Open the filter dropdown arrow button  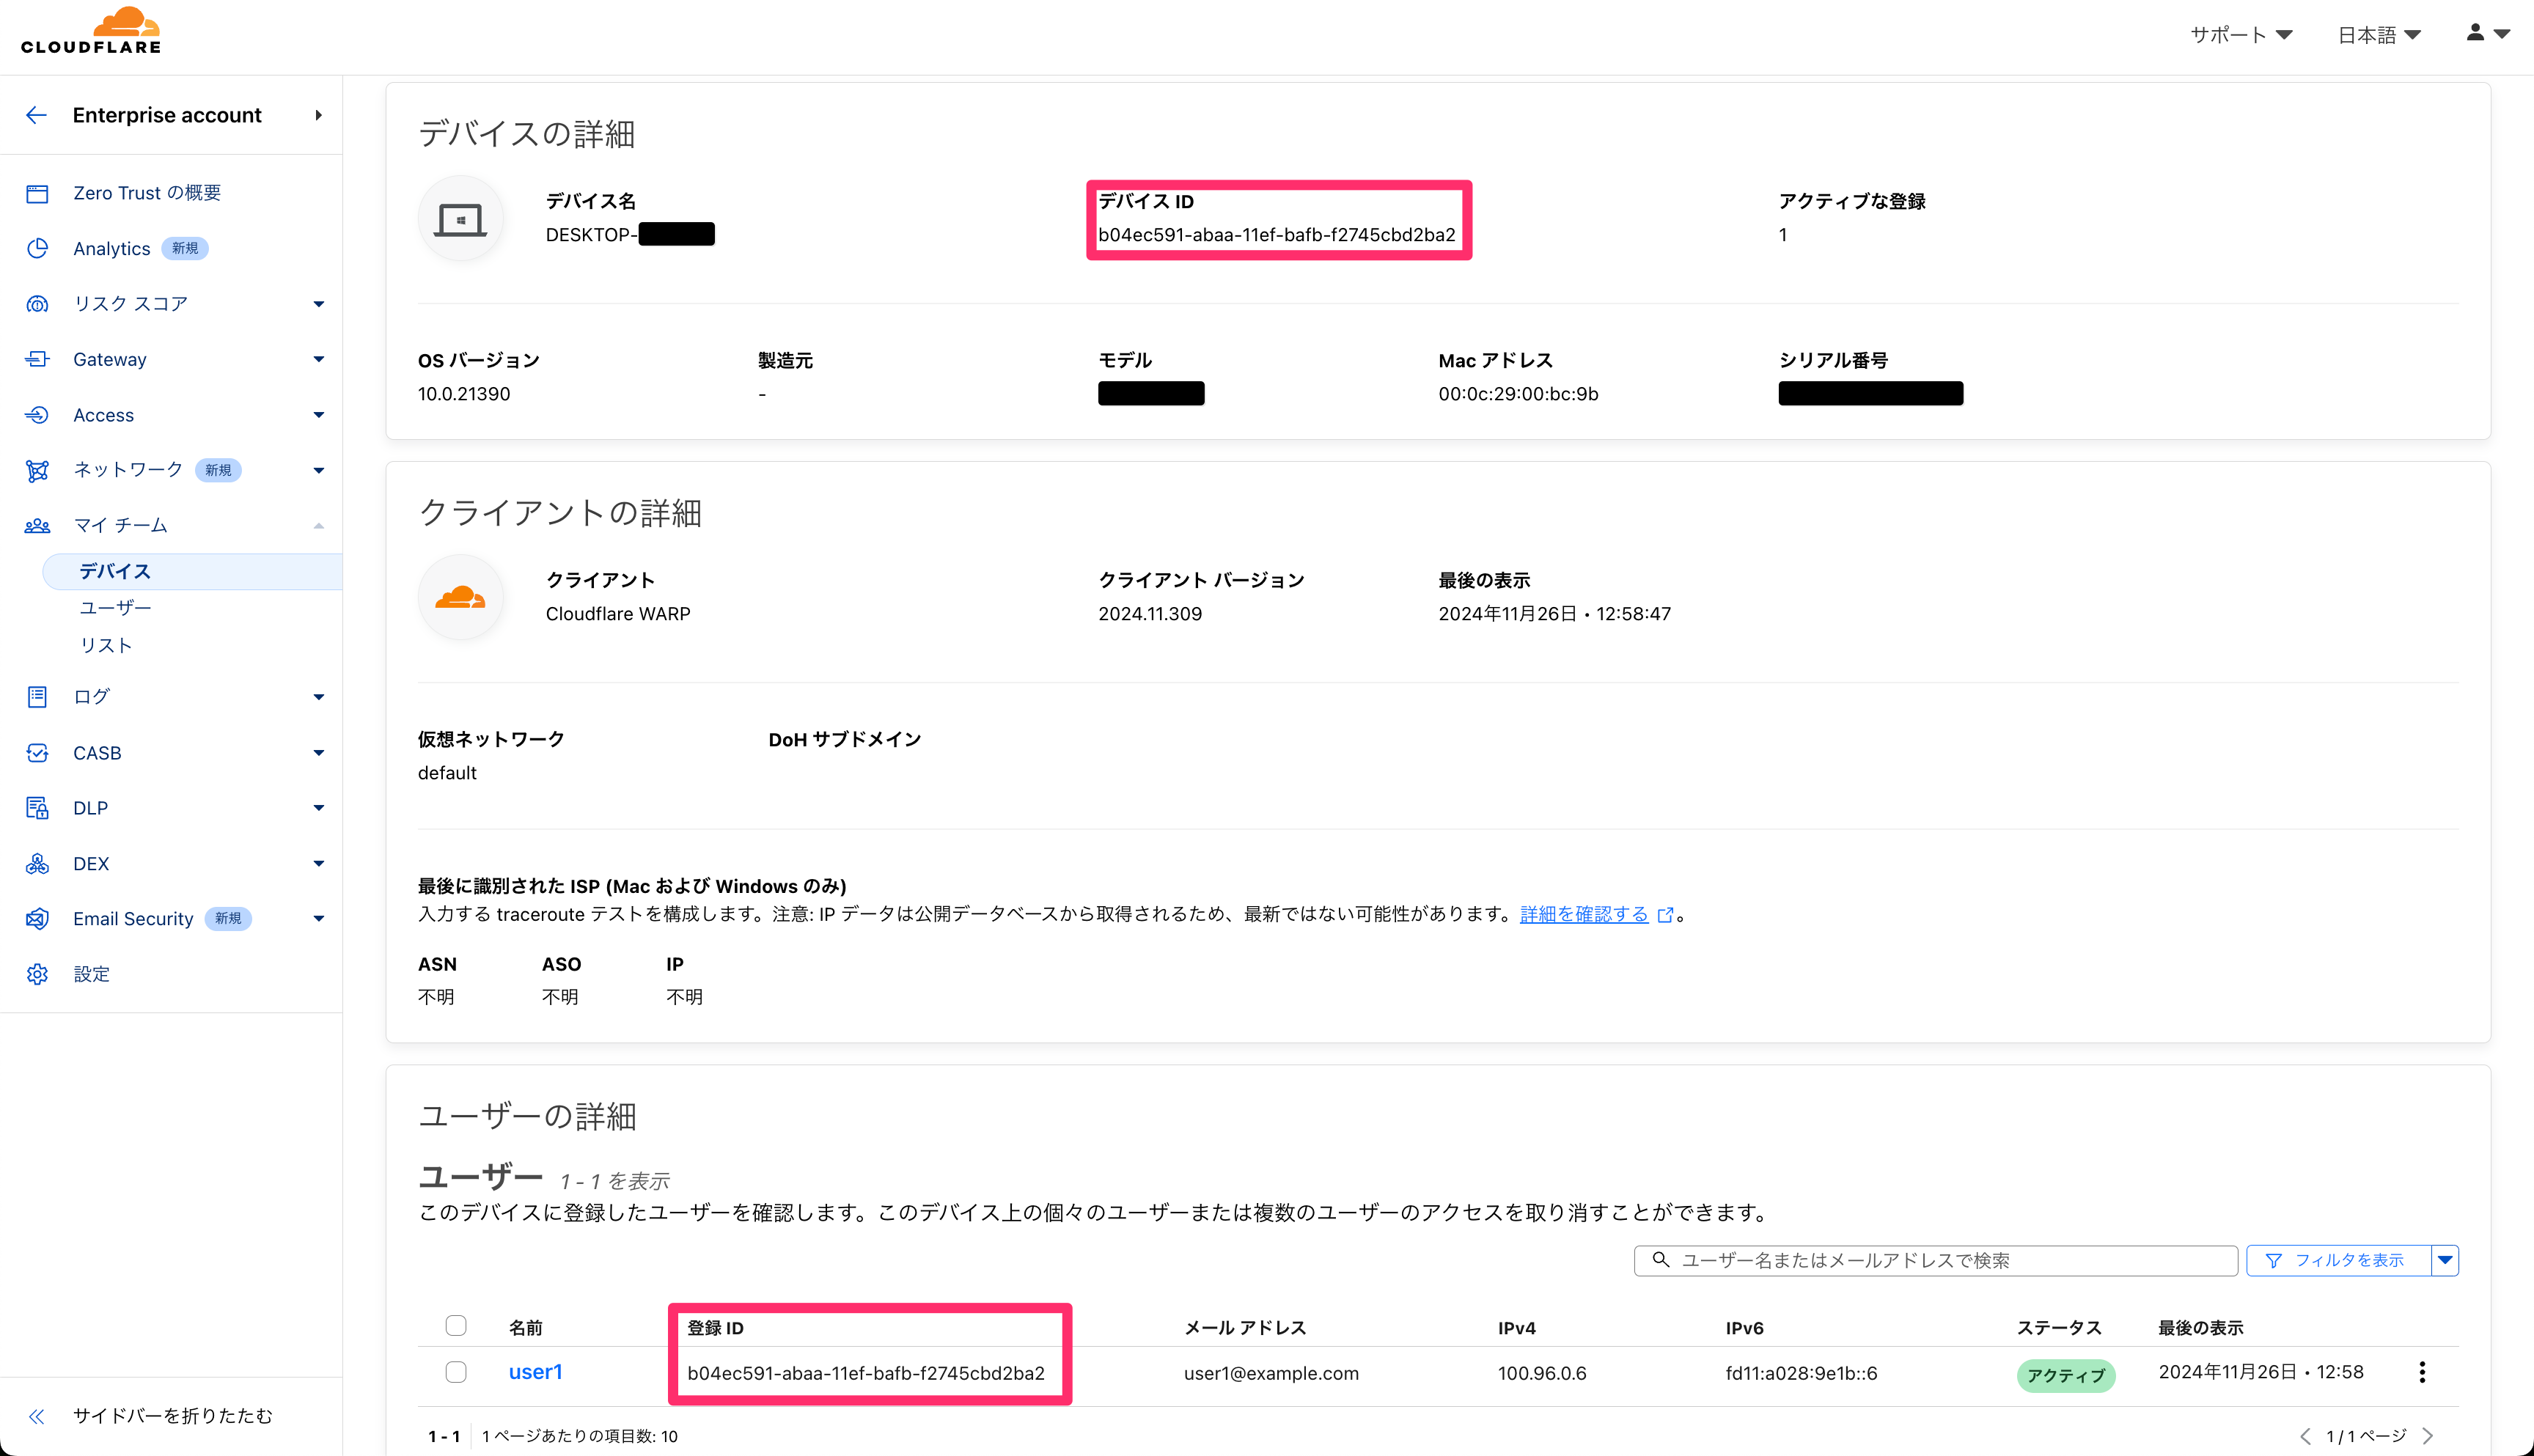[x=2445, y=1260]
